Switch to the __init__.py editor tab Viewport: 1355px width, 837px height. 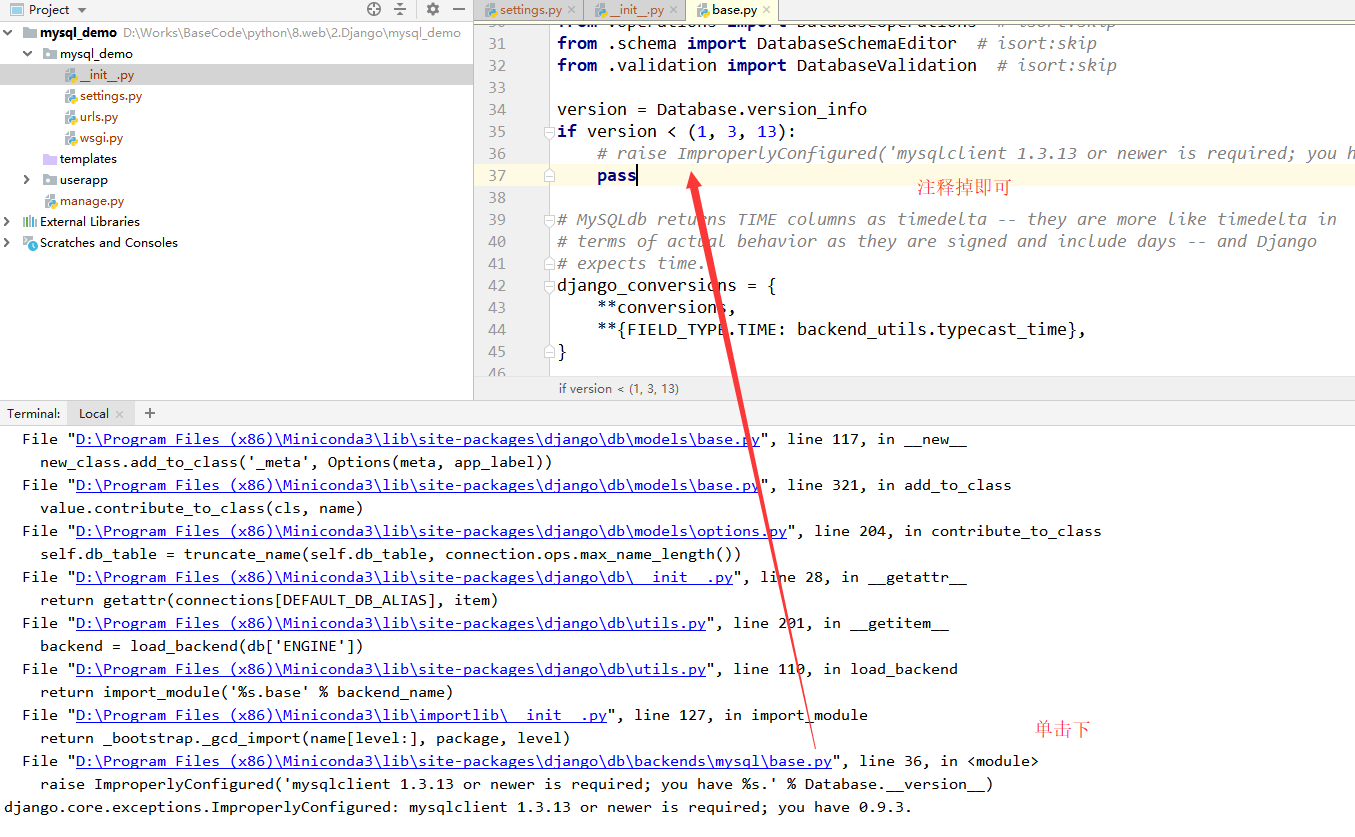tap(636, 10)
